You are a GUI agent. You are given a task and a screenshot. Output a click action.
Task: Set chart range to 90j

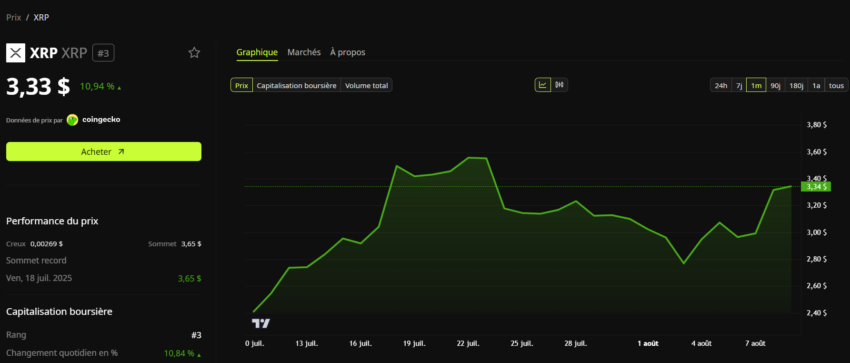coord(775,86)
